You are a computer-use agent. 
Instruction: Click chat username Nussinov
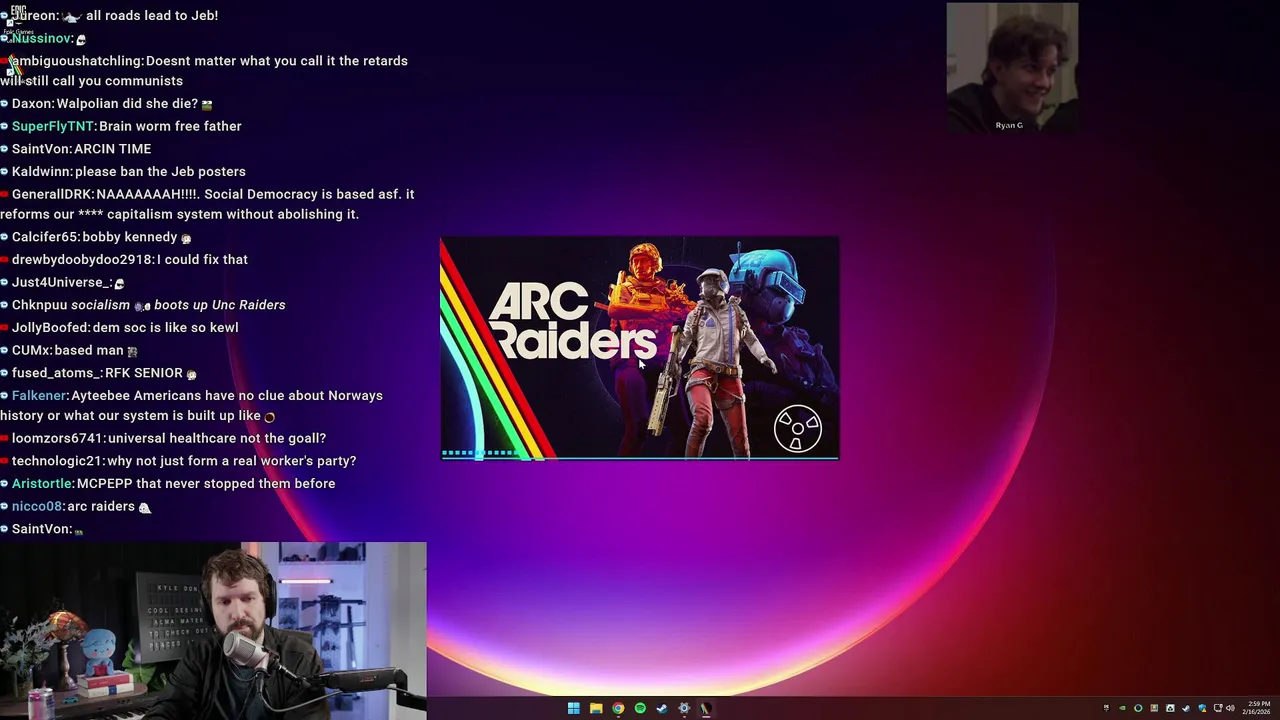[41, 38]
